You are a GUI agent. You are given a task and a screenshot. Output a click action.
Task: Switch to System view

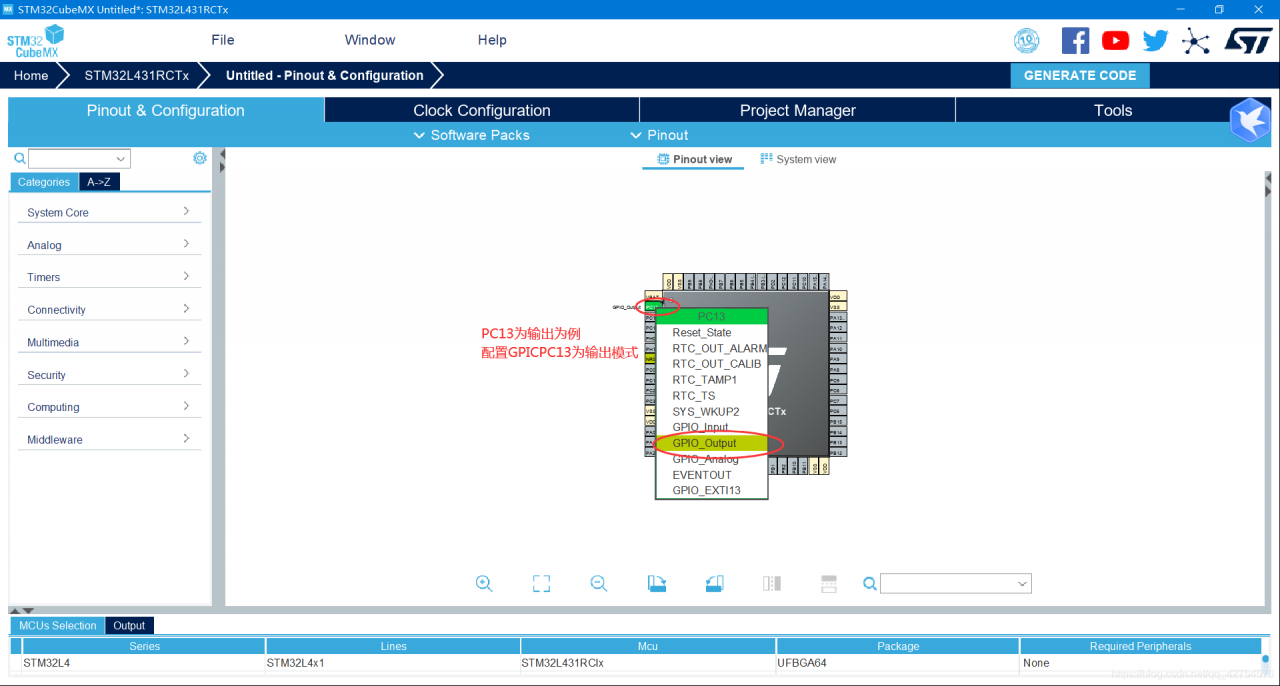click(x=798, y=159)
